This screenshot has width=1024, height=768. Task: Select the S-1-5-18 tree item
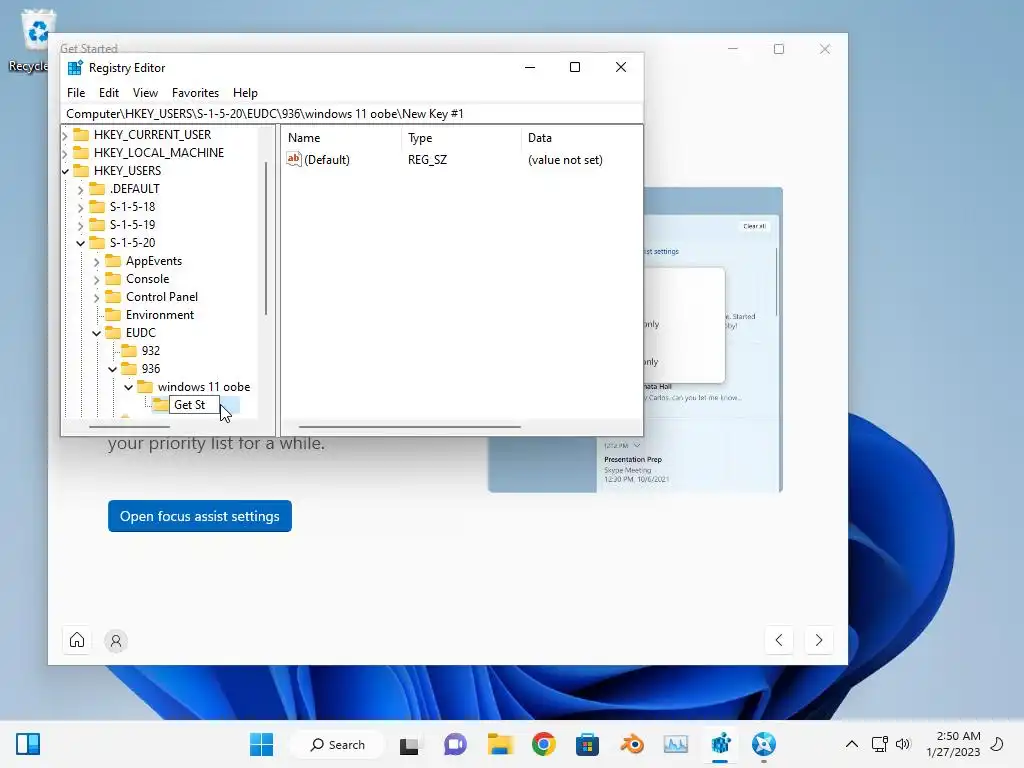point(132,206)
